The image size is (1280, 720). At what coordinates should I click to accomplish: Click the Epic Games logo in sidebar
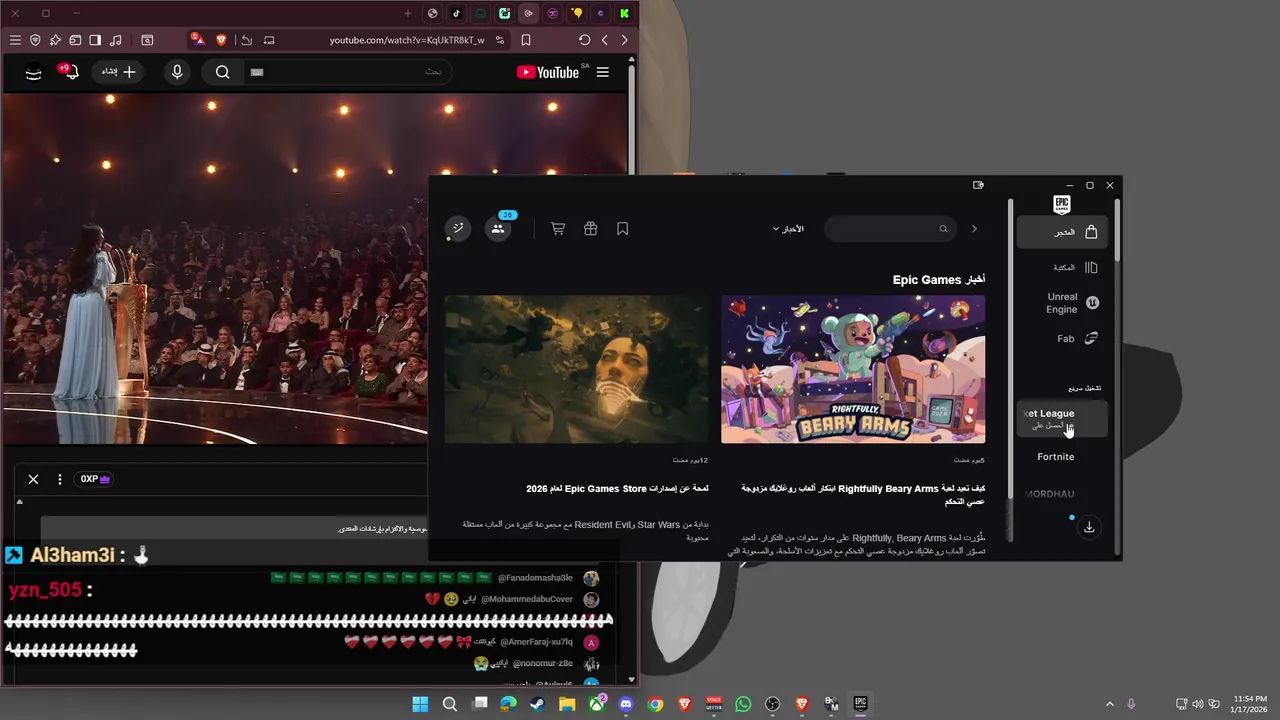[x=1062, y=204]
